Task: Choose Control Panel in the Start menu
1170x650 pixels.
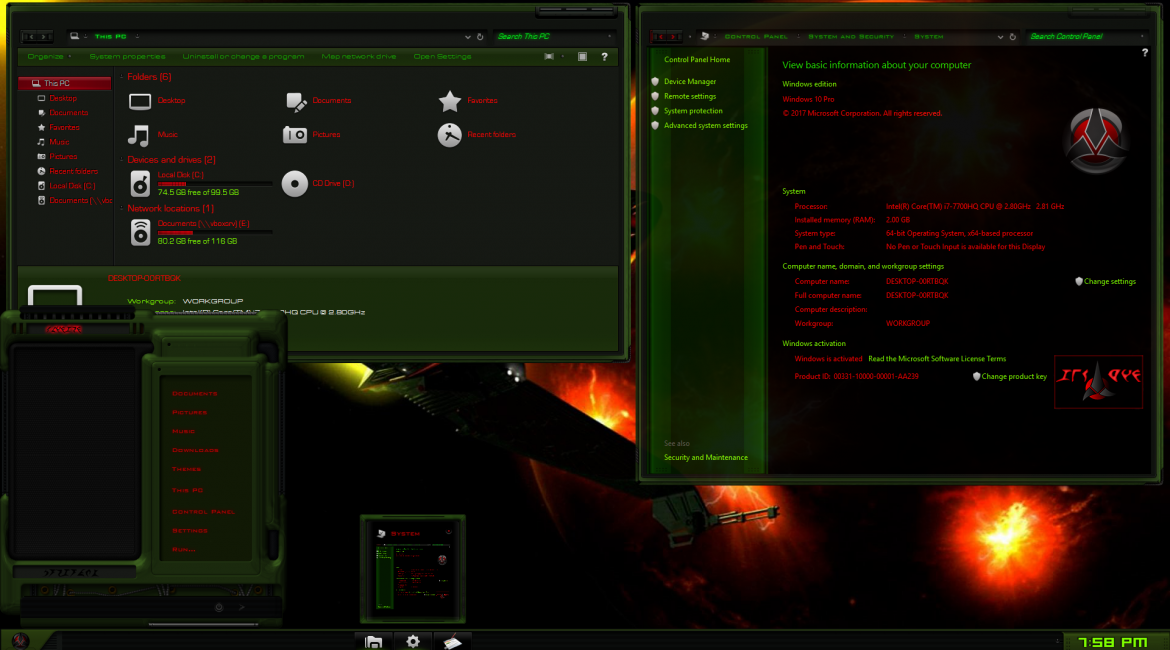Action: pos(203,512)
